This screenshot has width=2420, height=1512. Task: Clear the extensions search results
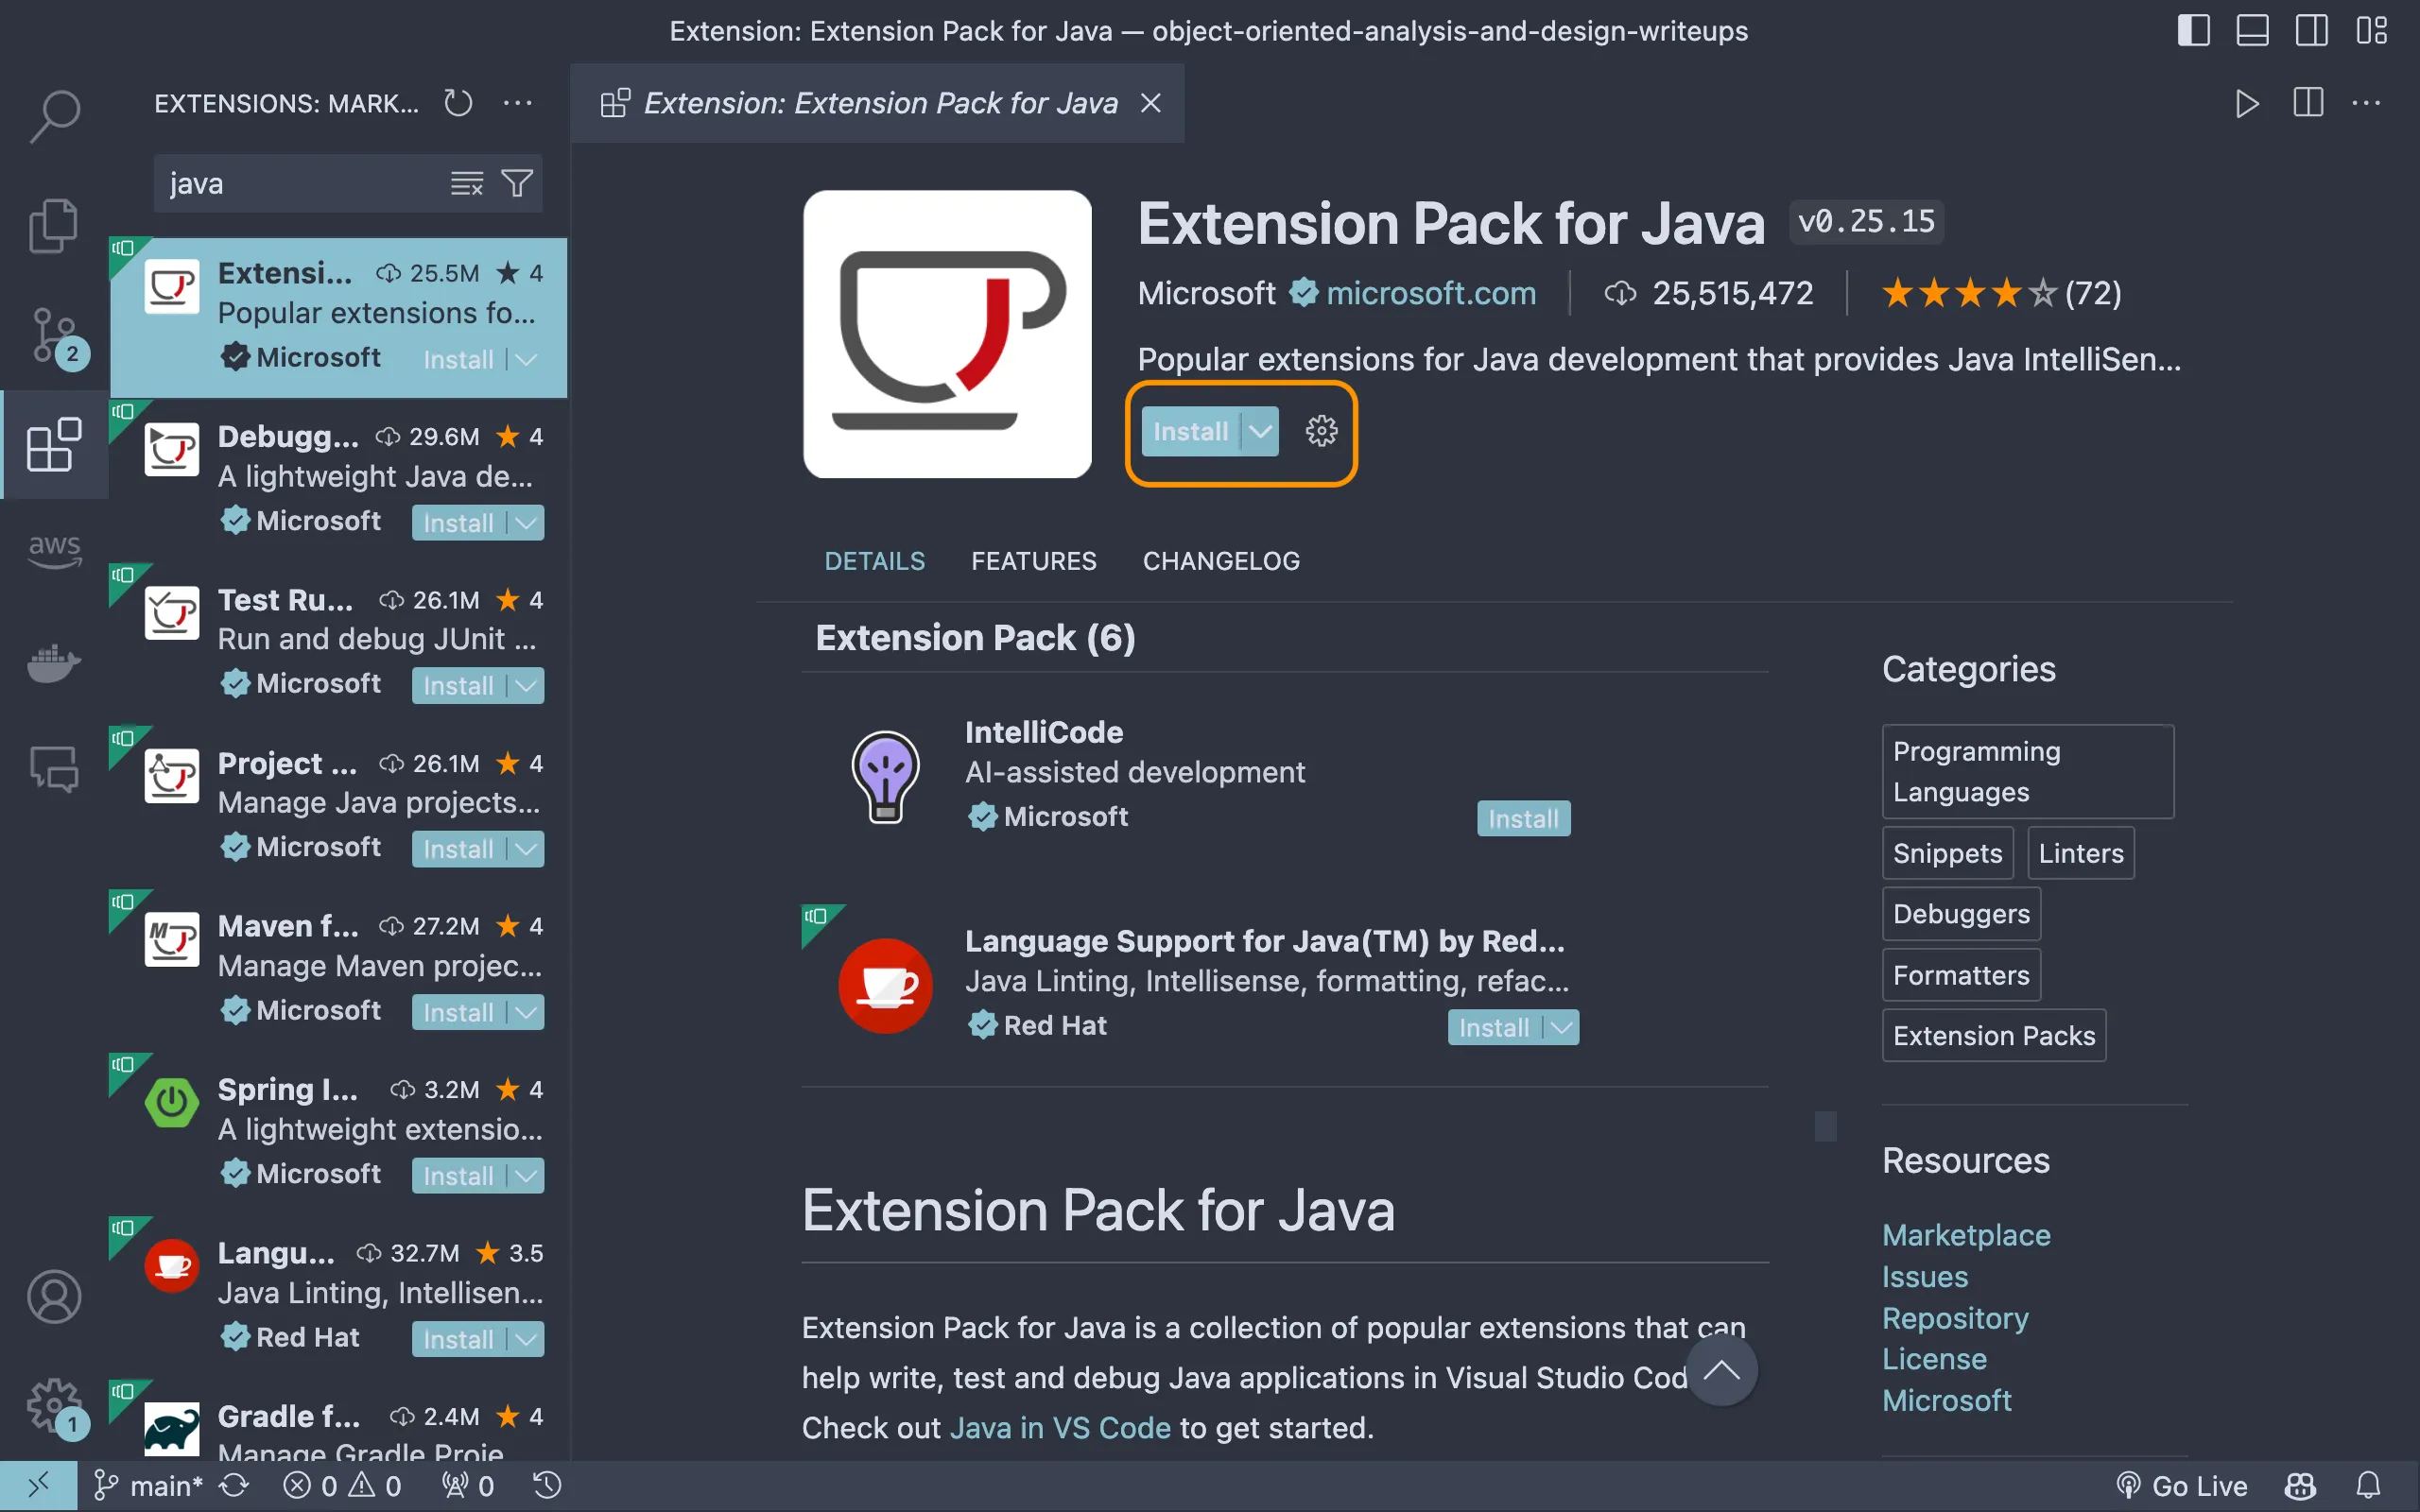pos(466,183)
